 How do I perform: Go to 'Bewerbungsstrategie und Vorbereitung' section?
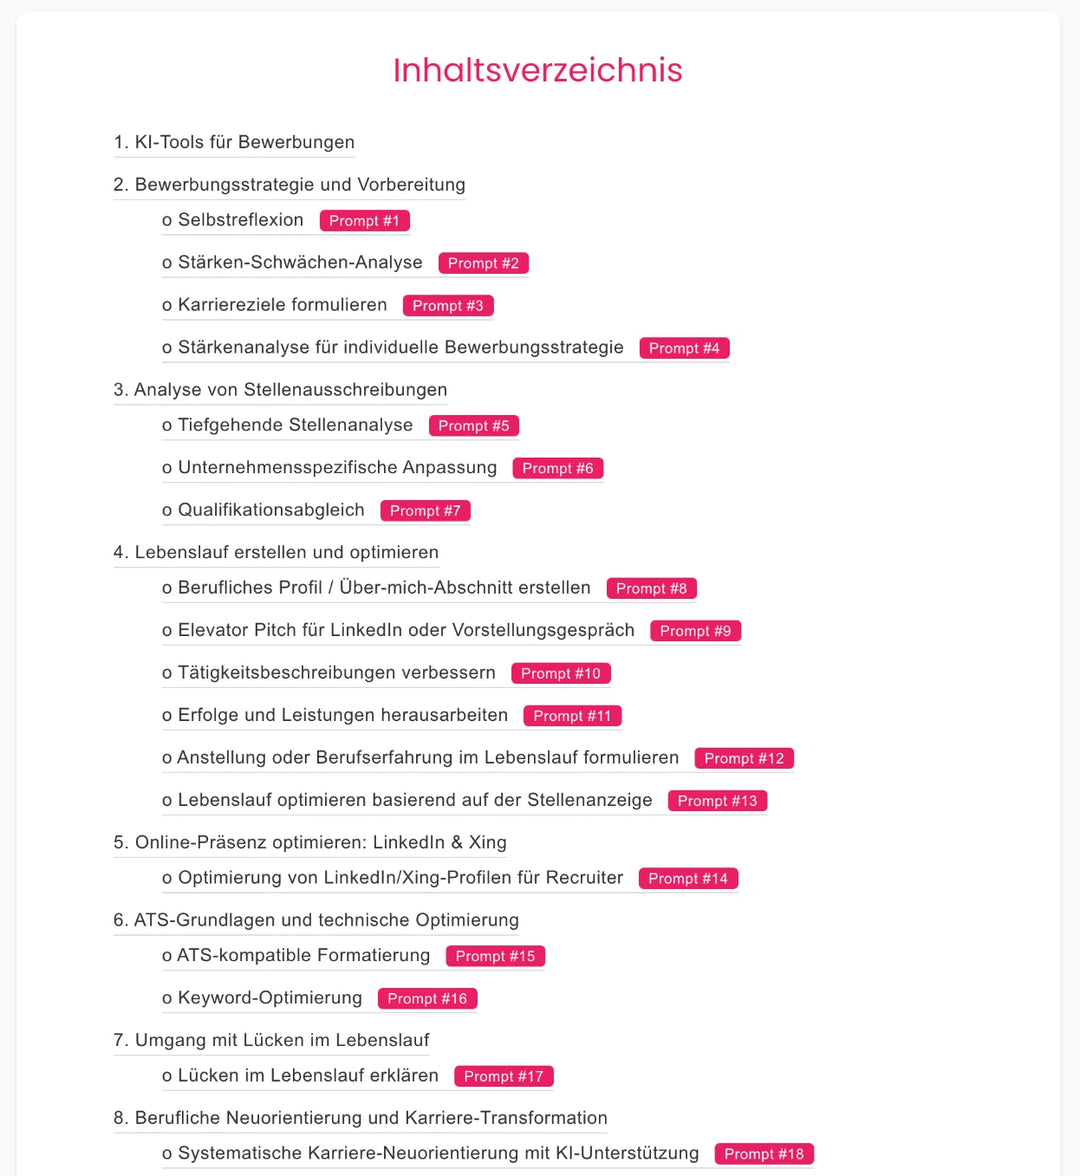click(x=289, y=184)
